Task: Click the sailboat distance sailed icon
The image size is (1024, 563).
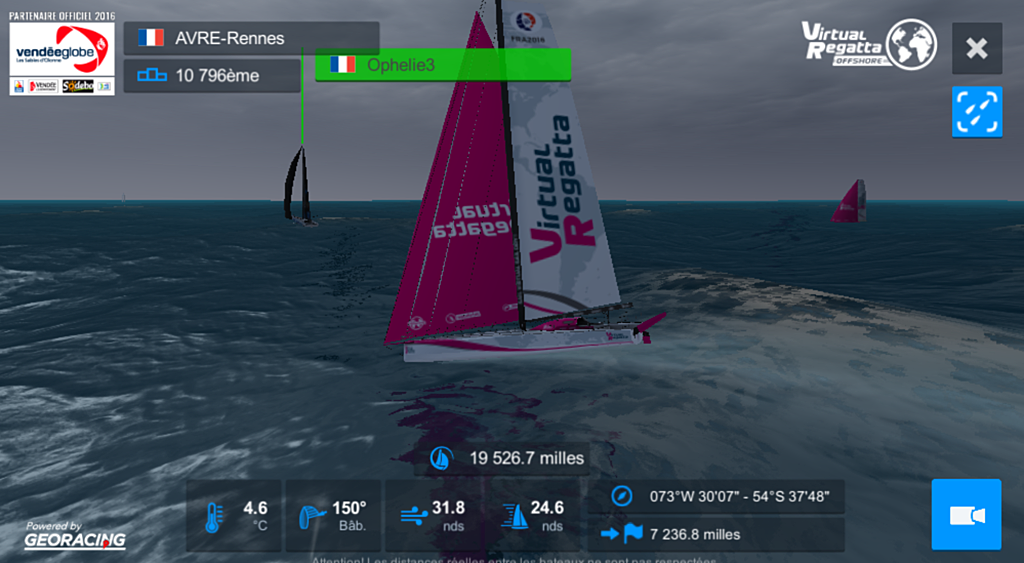Action: pos(442,458)
